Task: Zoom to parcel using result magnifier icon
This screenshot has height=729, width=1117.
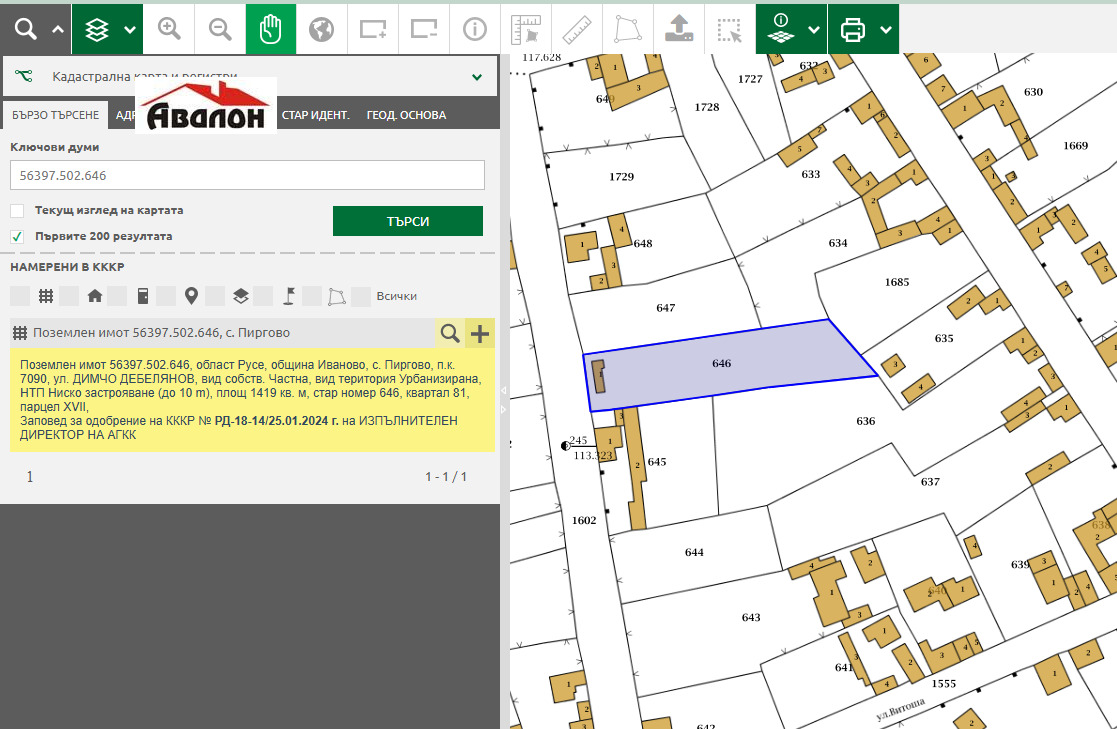Action: (x=450, y=333)
